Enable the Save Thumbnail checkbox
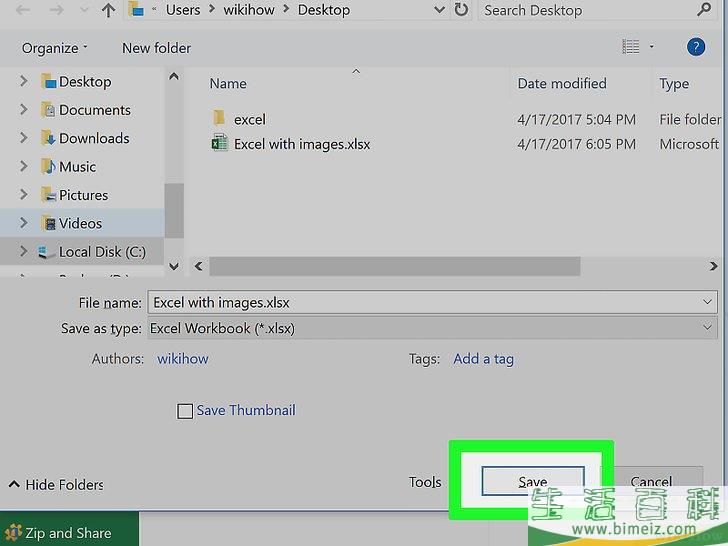This screenshot has height=546, width=728. [x=185, y=411]
